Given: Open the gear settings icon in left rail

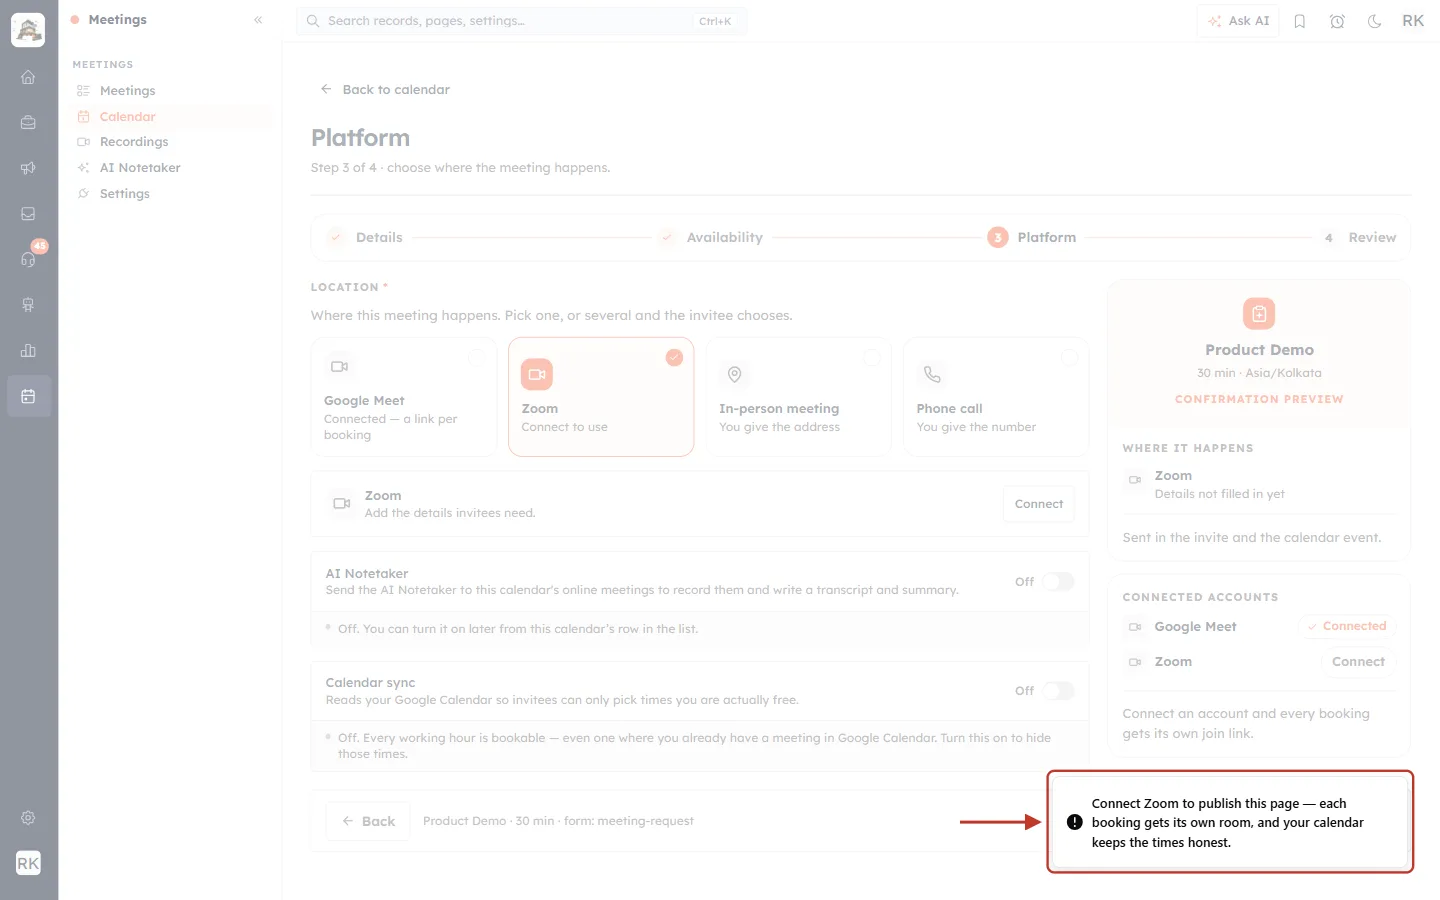Looking at the screenshot, I should coord(28,818).
